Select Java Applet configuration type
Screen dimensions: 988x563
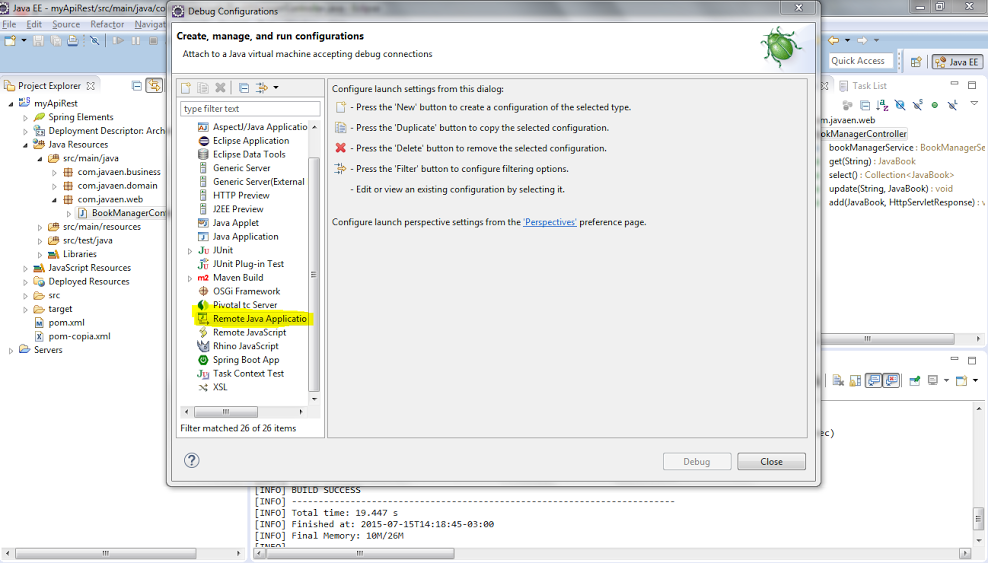tap(228, 223)
